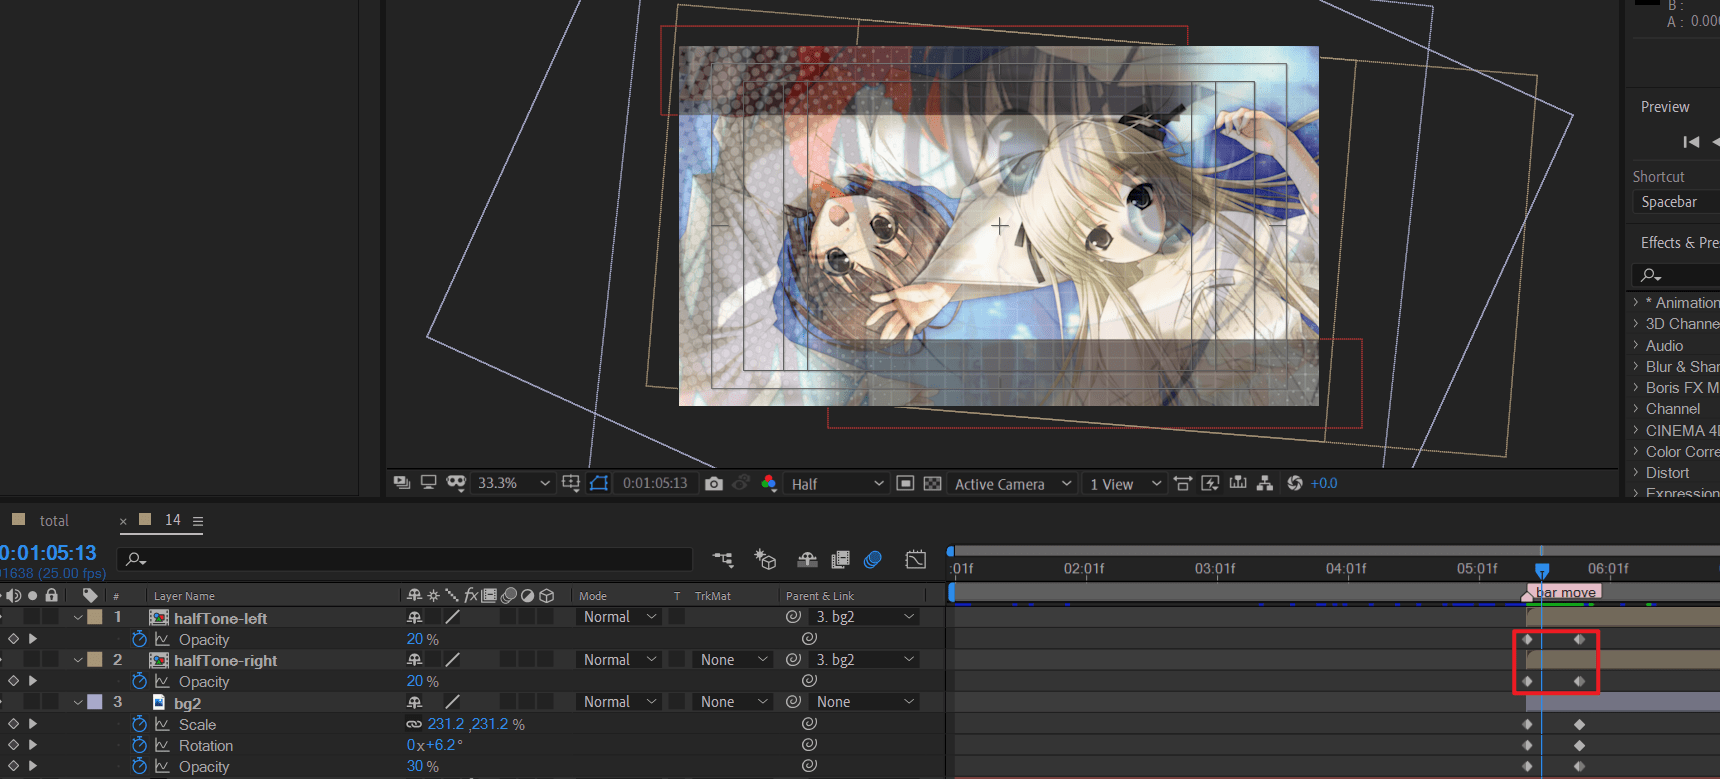Open the TrkMat None dropdown for halfTone-right

pyautogui.click(x=734, y=660)
